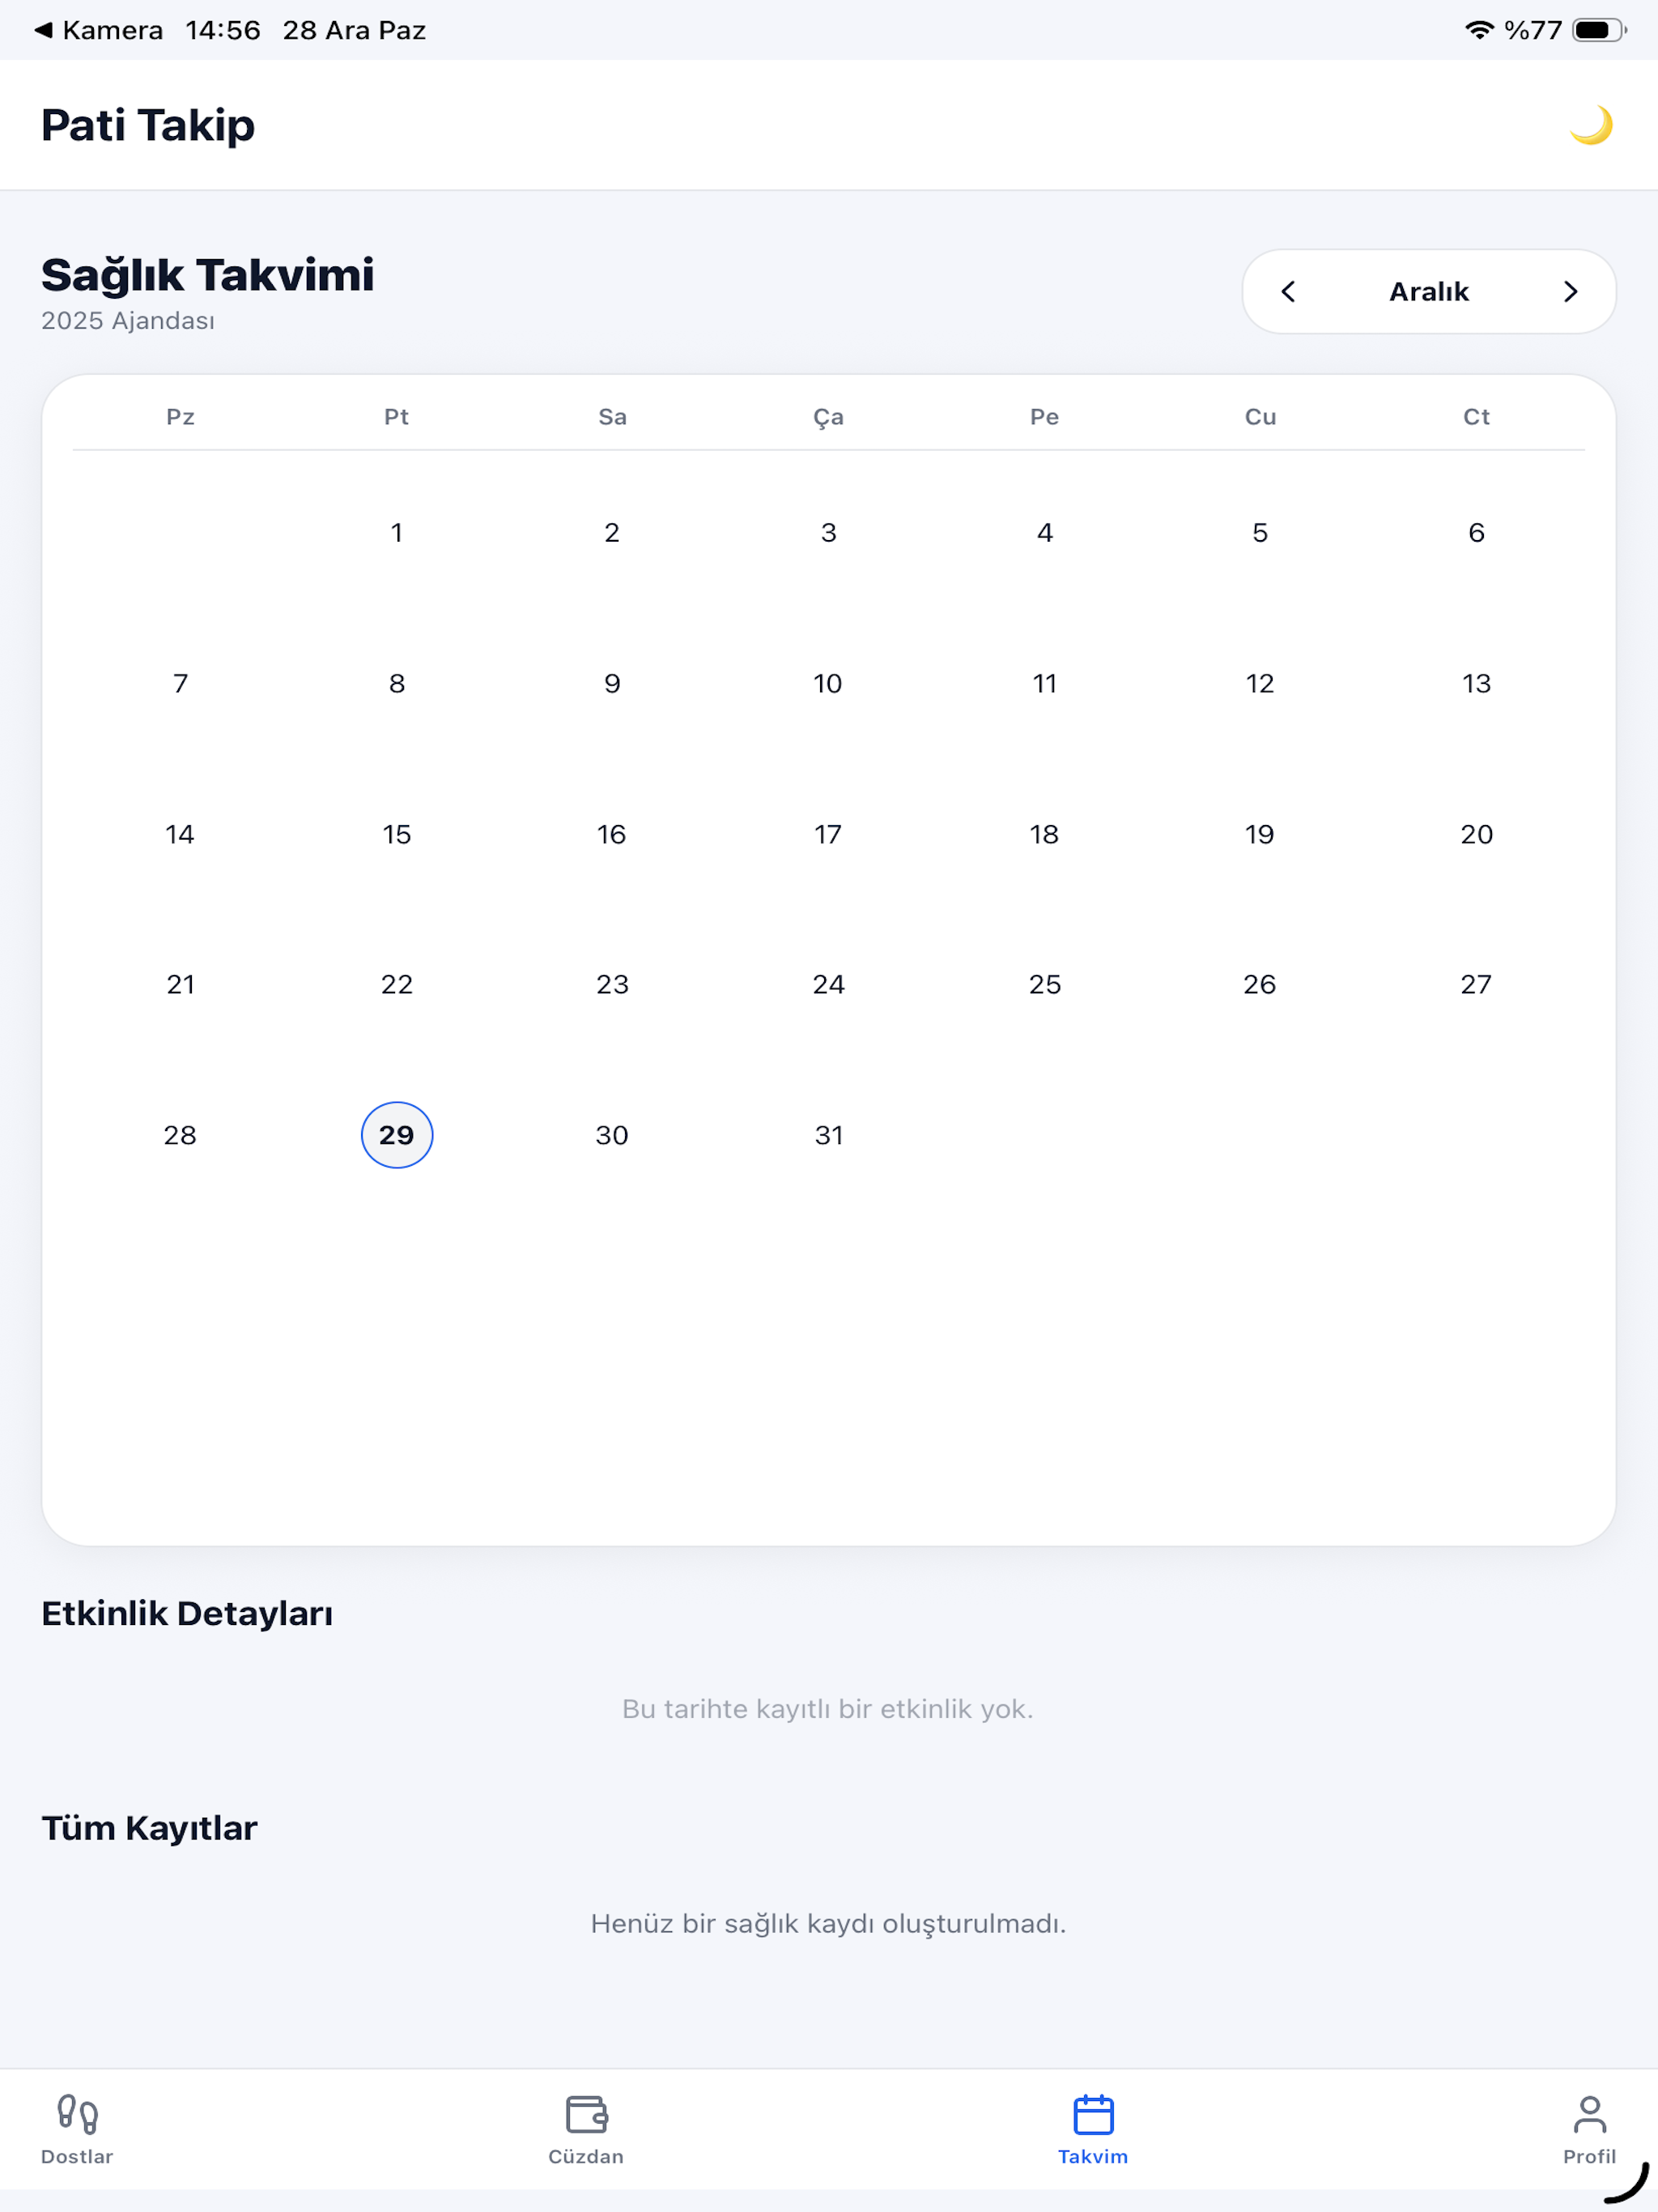Tap the Aralık month label
Screen dimensions: 1658x2212
pos(1429,291)
